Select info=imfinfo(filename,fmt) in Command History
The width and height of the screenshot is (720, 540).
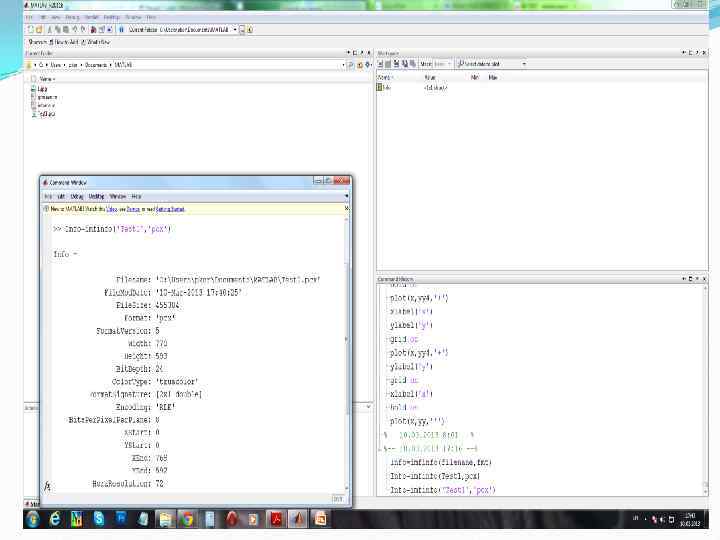[441, 462]
